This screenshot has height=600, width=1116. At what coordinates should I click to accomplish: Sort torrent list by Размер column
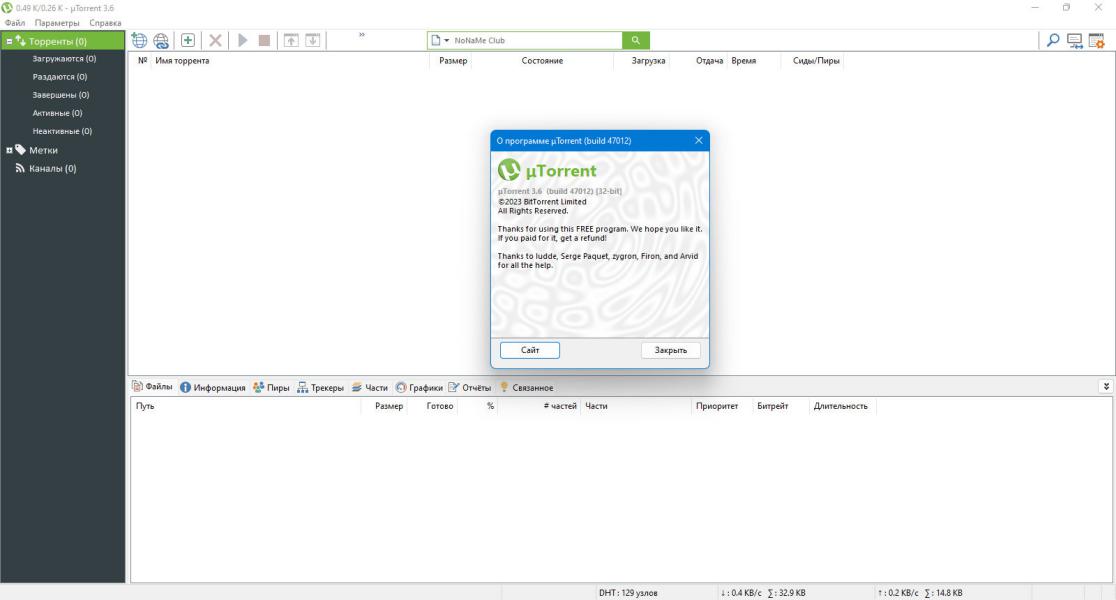pos(453,60)
